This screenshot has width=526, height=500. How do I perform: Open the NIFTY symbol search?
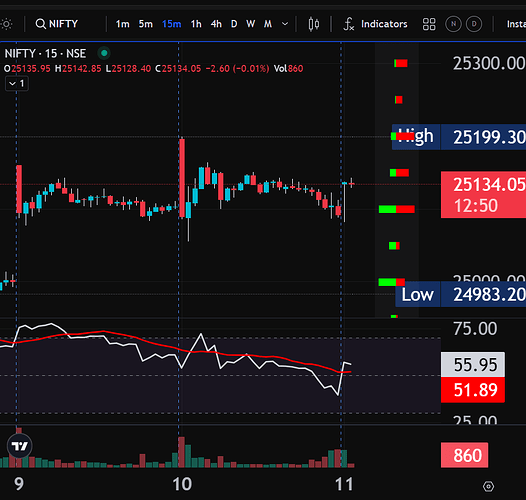[57, 24]
